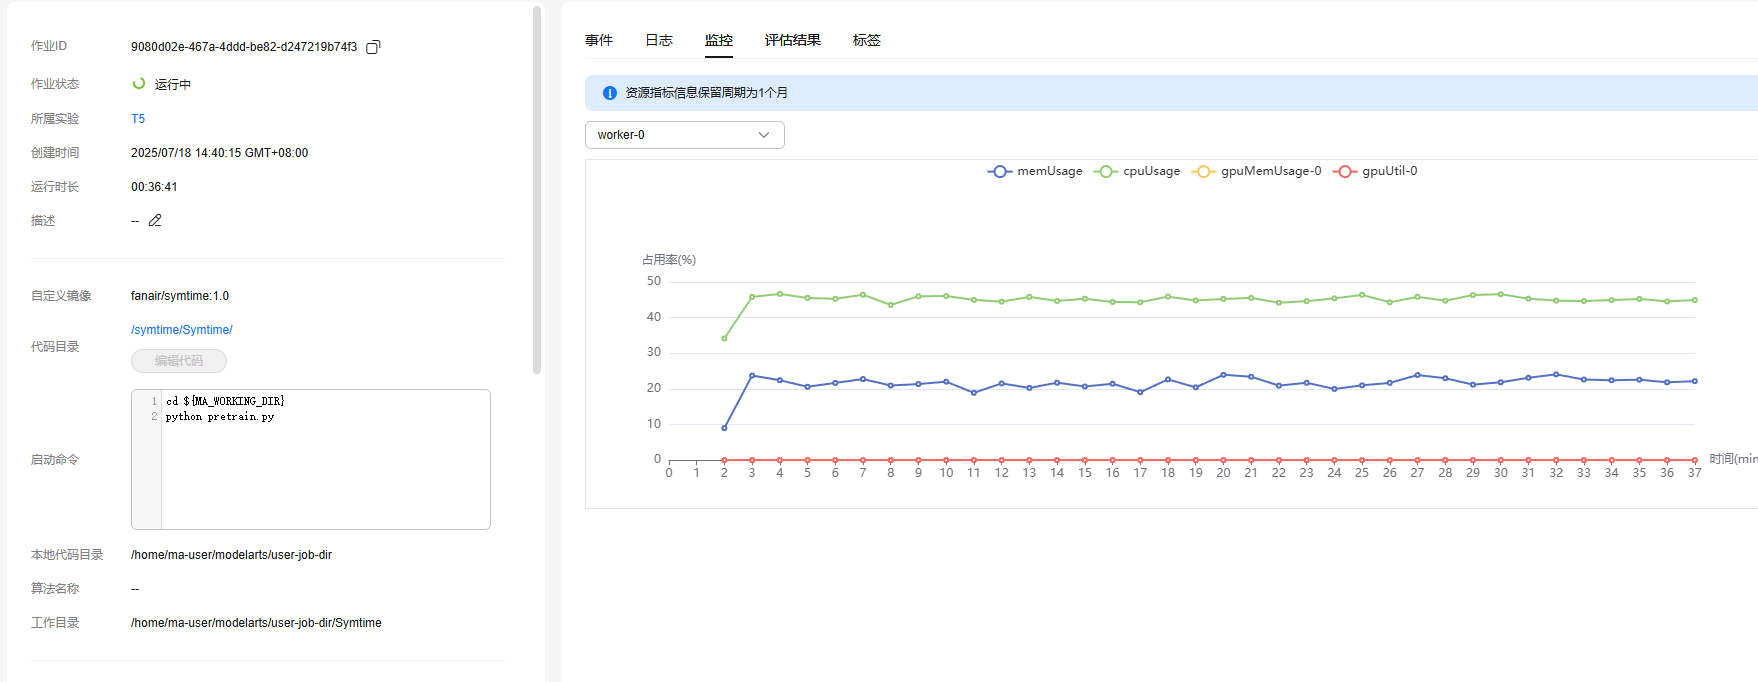Go to the 标签 tab
Screen dimensions: 1758x682
click(866, 40)
